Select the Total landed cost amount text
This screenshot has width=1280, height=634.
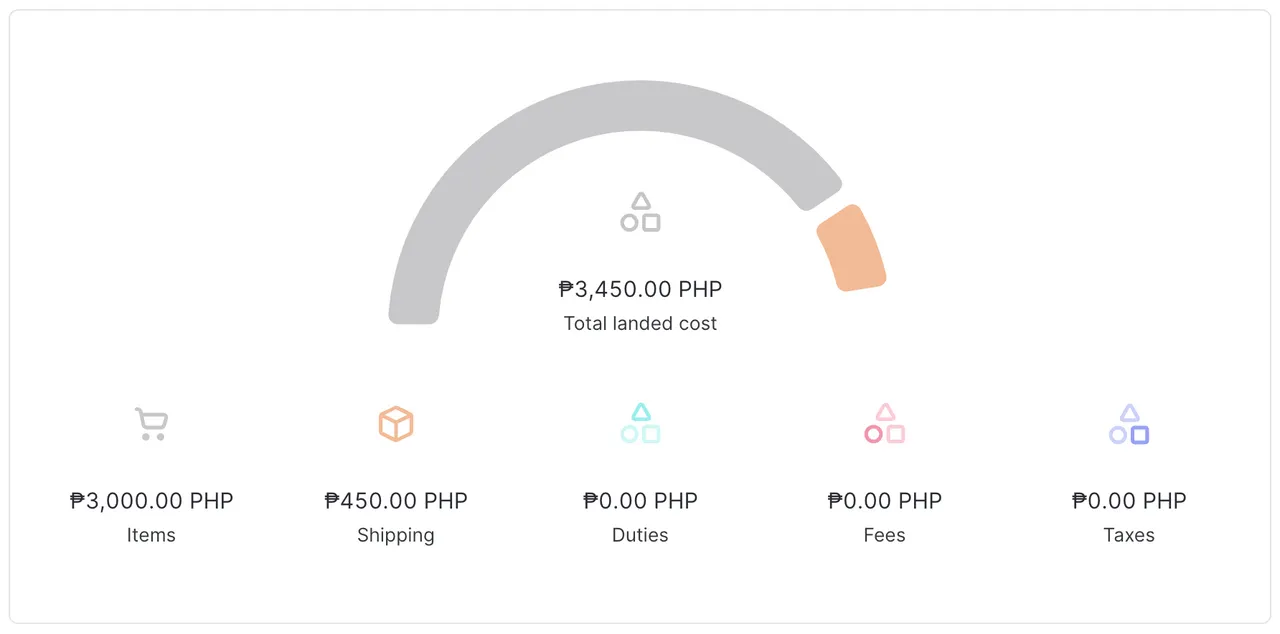(x=640, y=289)
